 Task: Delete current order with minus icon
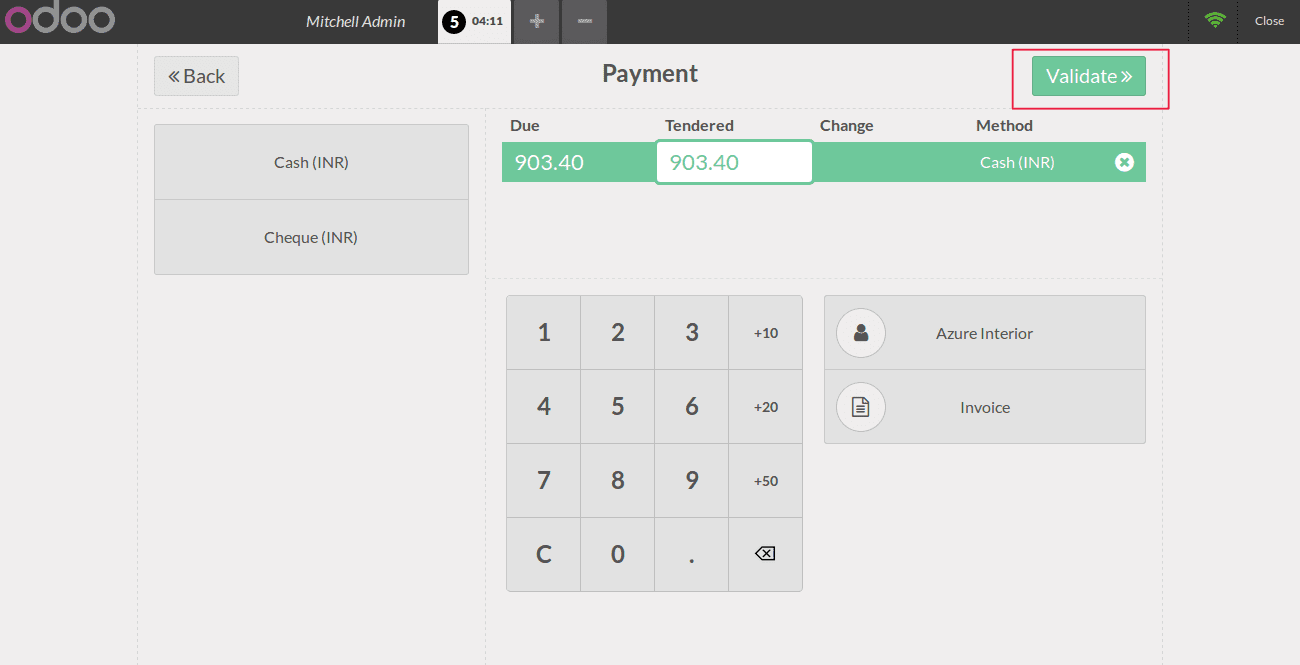point(584,21)
